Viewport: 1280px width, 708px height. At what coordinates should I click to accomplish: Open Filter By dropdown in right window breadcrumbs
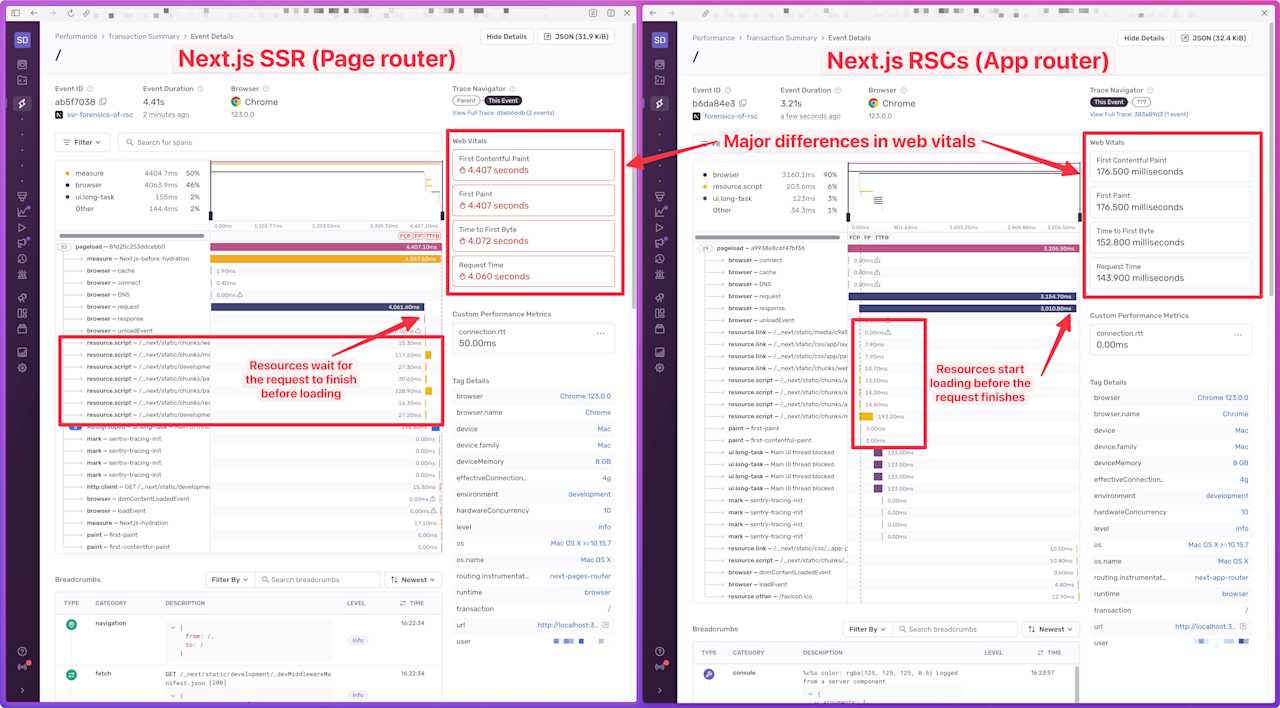pyautogui.click(x=867, y=629)
